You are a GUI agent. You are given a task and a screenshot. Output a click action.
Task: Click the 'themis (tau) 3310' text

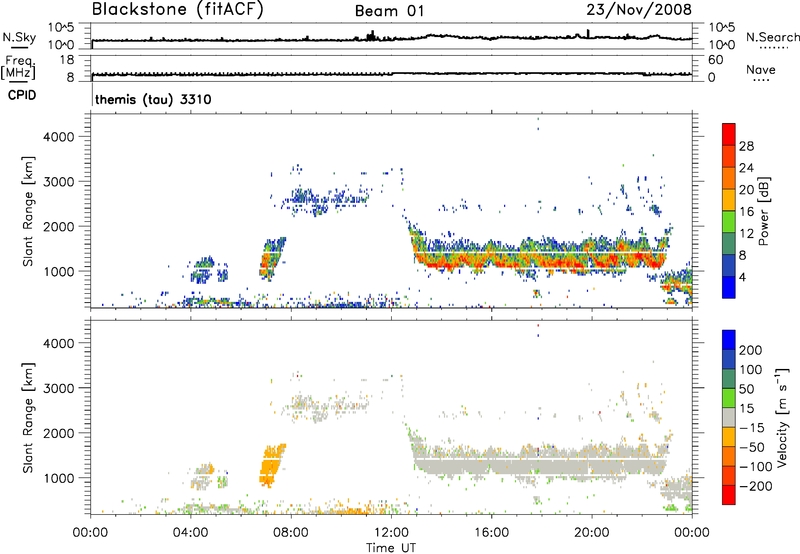[153, 99]
